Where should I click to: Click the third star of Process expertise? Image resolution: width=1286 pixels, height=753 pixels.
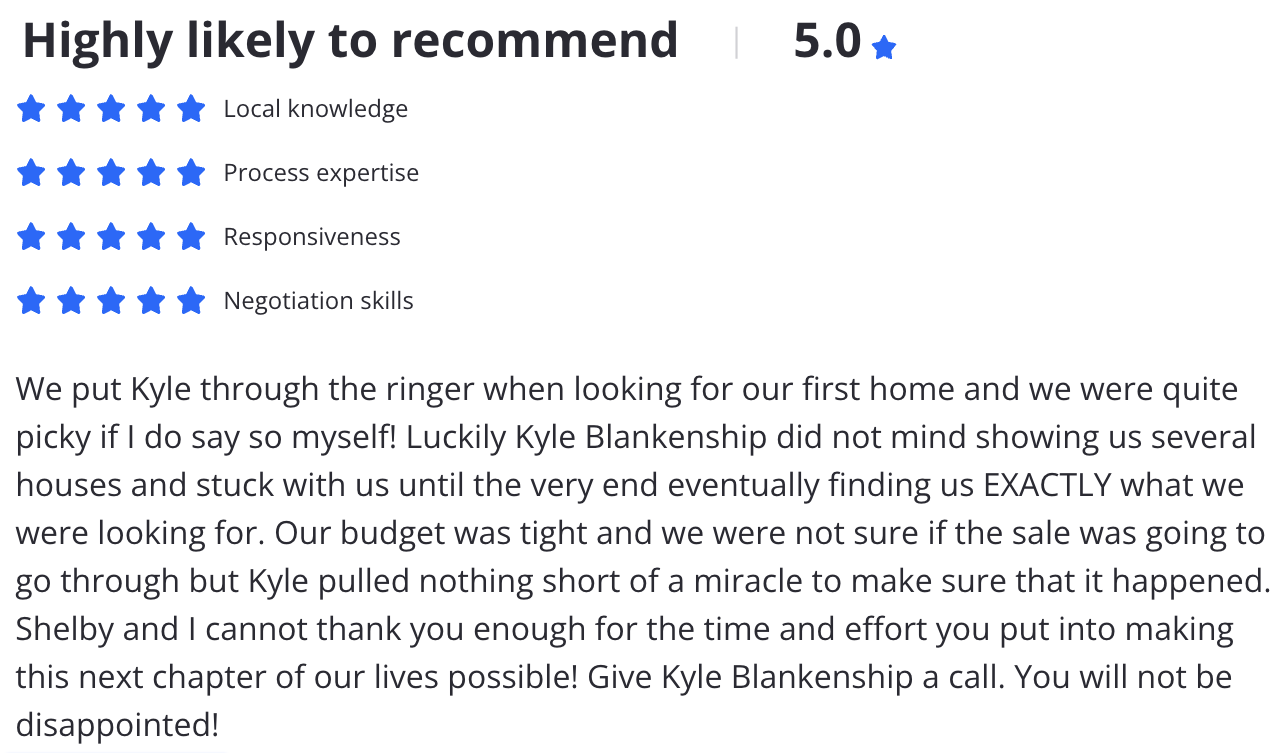point(111,172)
